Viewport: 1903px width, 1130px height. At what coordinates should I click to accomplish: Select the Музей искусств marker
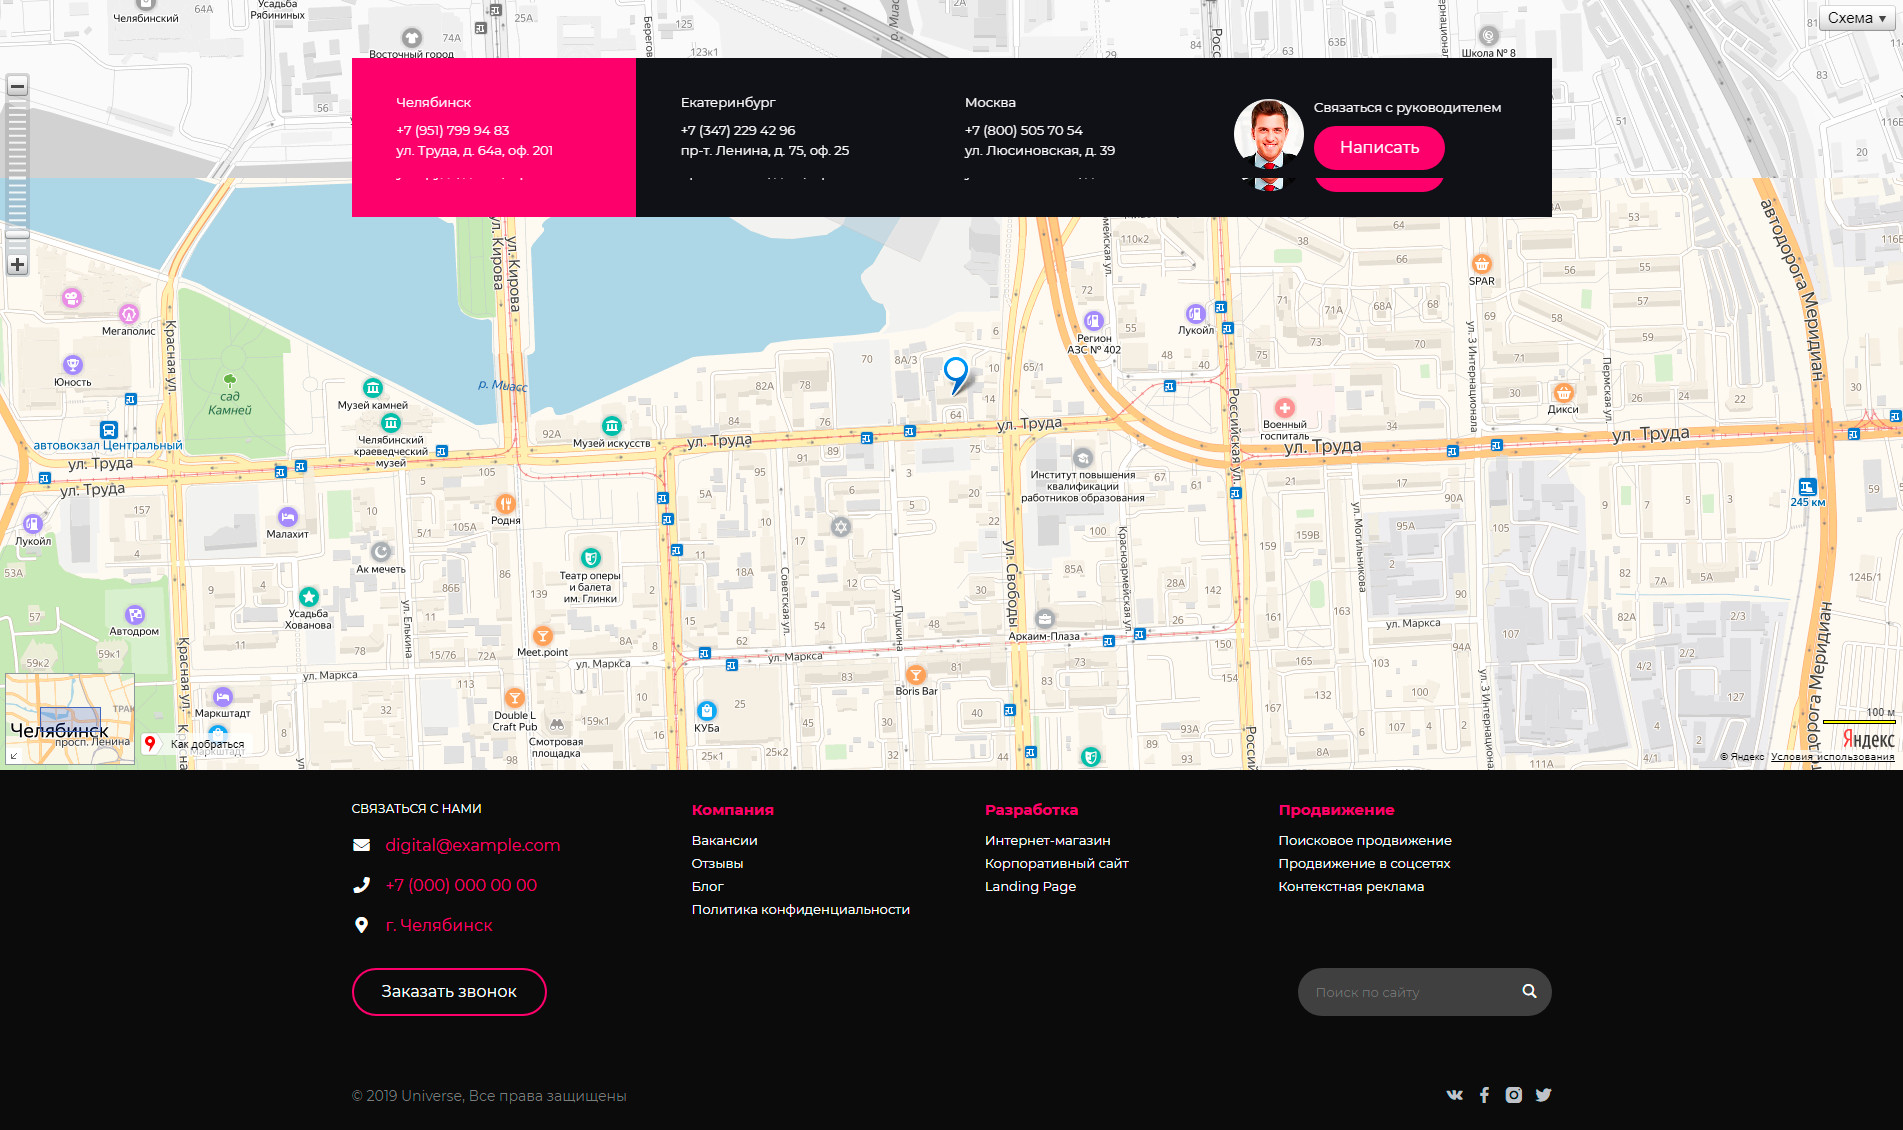612,426
